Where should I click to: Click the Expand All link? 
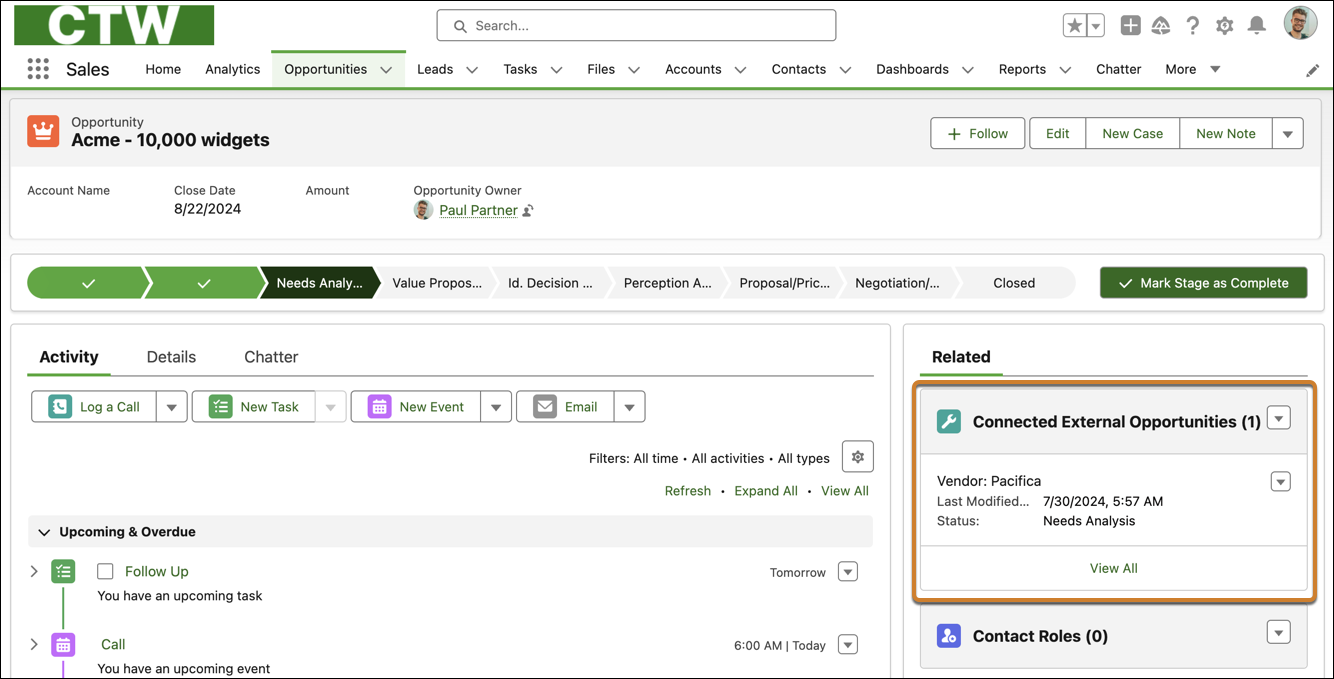point(766,491)
